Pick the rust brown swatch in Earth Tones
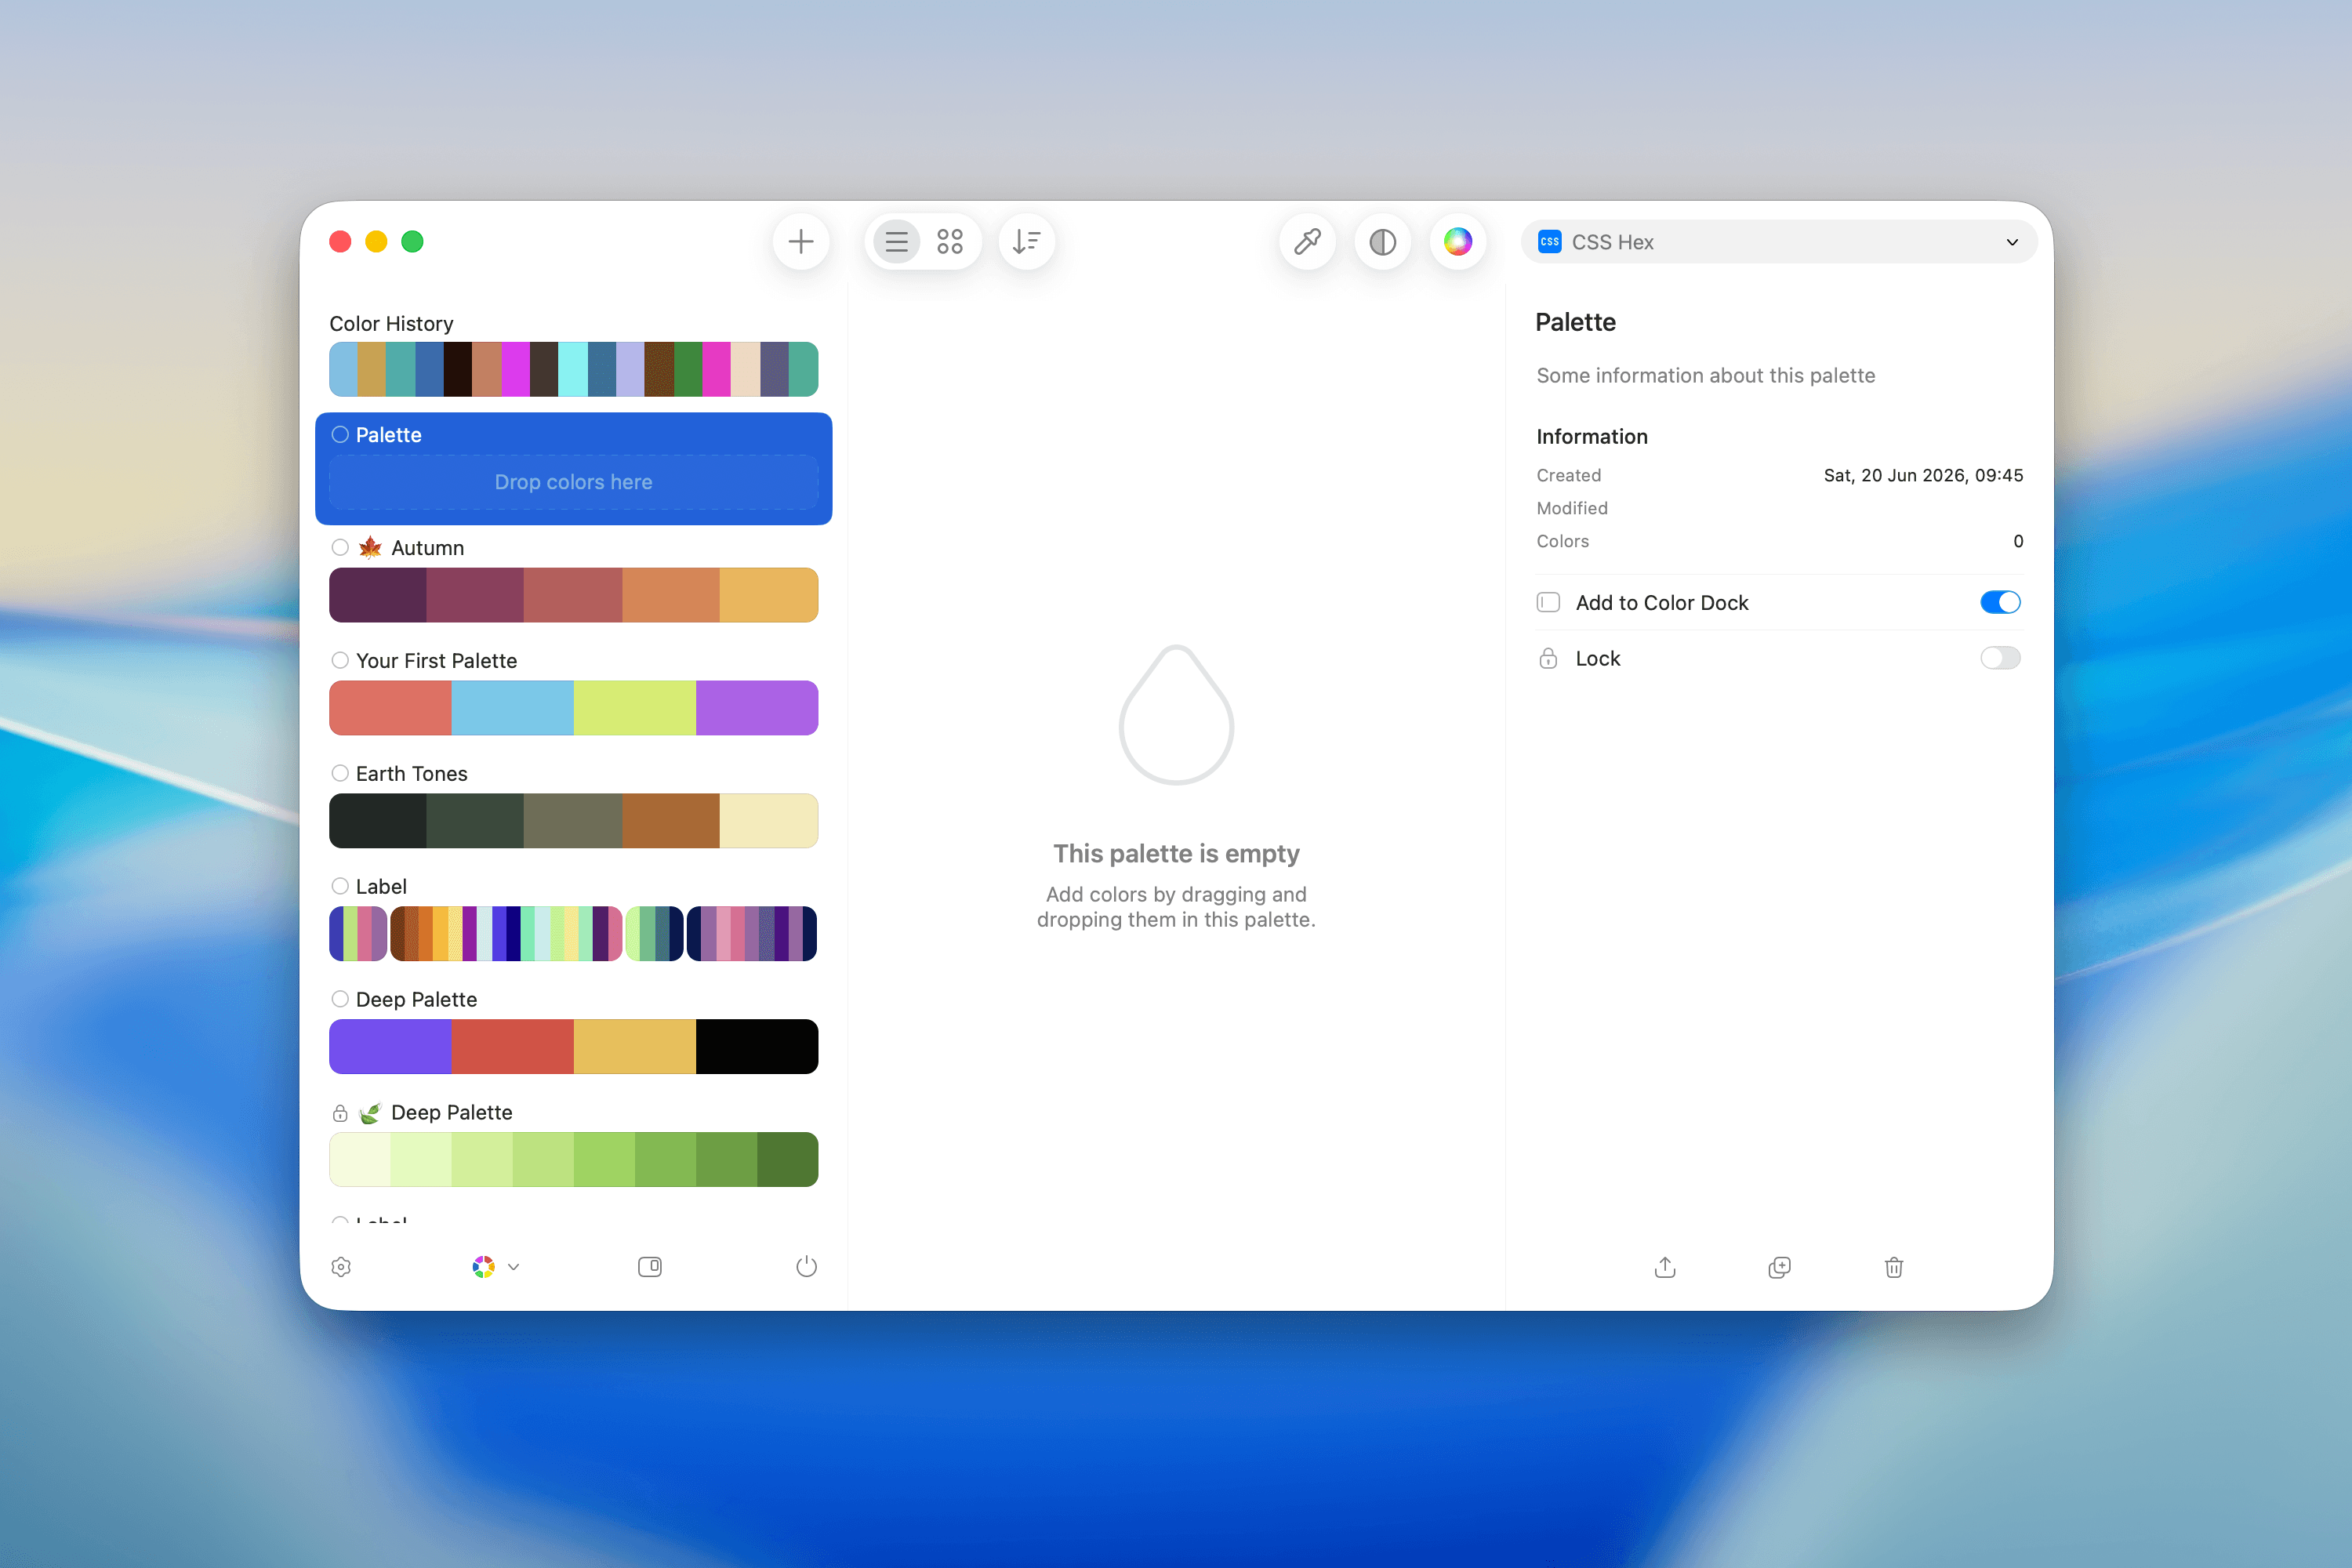 point(671,821)
